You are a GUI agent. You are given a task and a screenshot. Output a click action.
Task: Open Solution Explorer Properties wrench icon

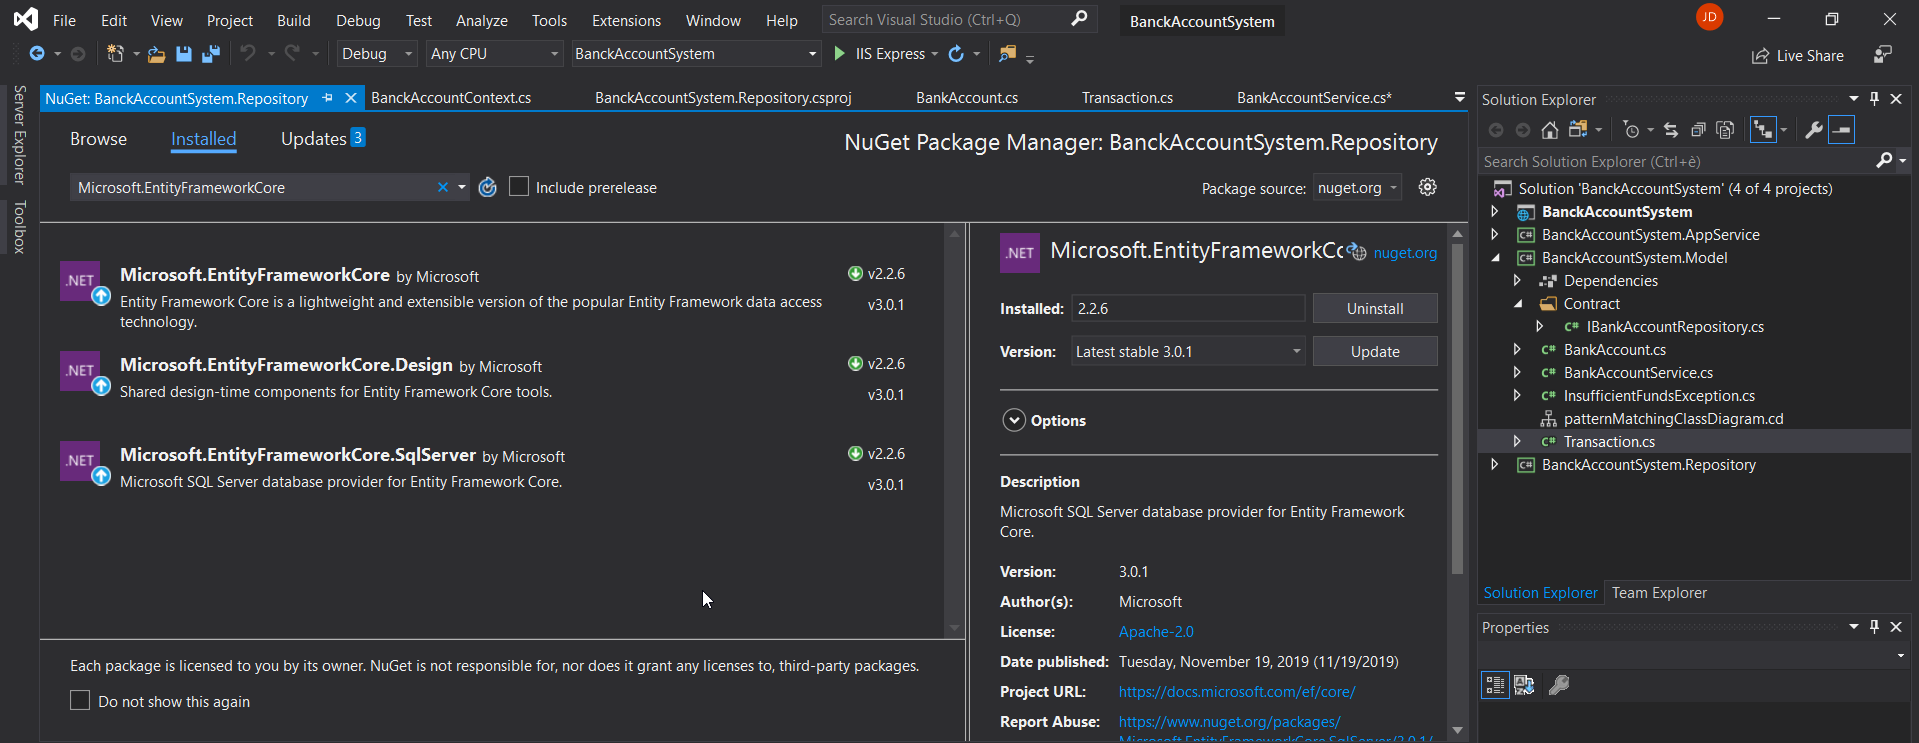pos(1814,130)
